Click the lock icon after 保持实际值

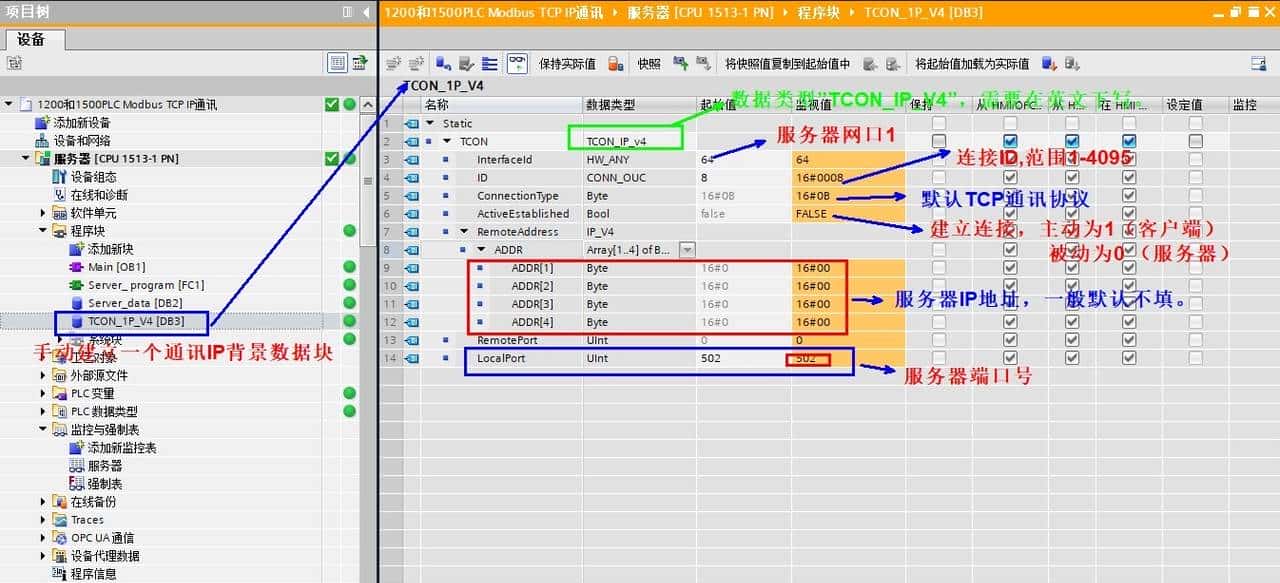coord(617,63)
